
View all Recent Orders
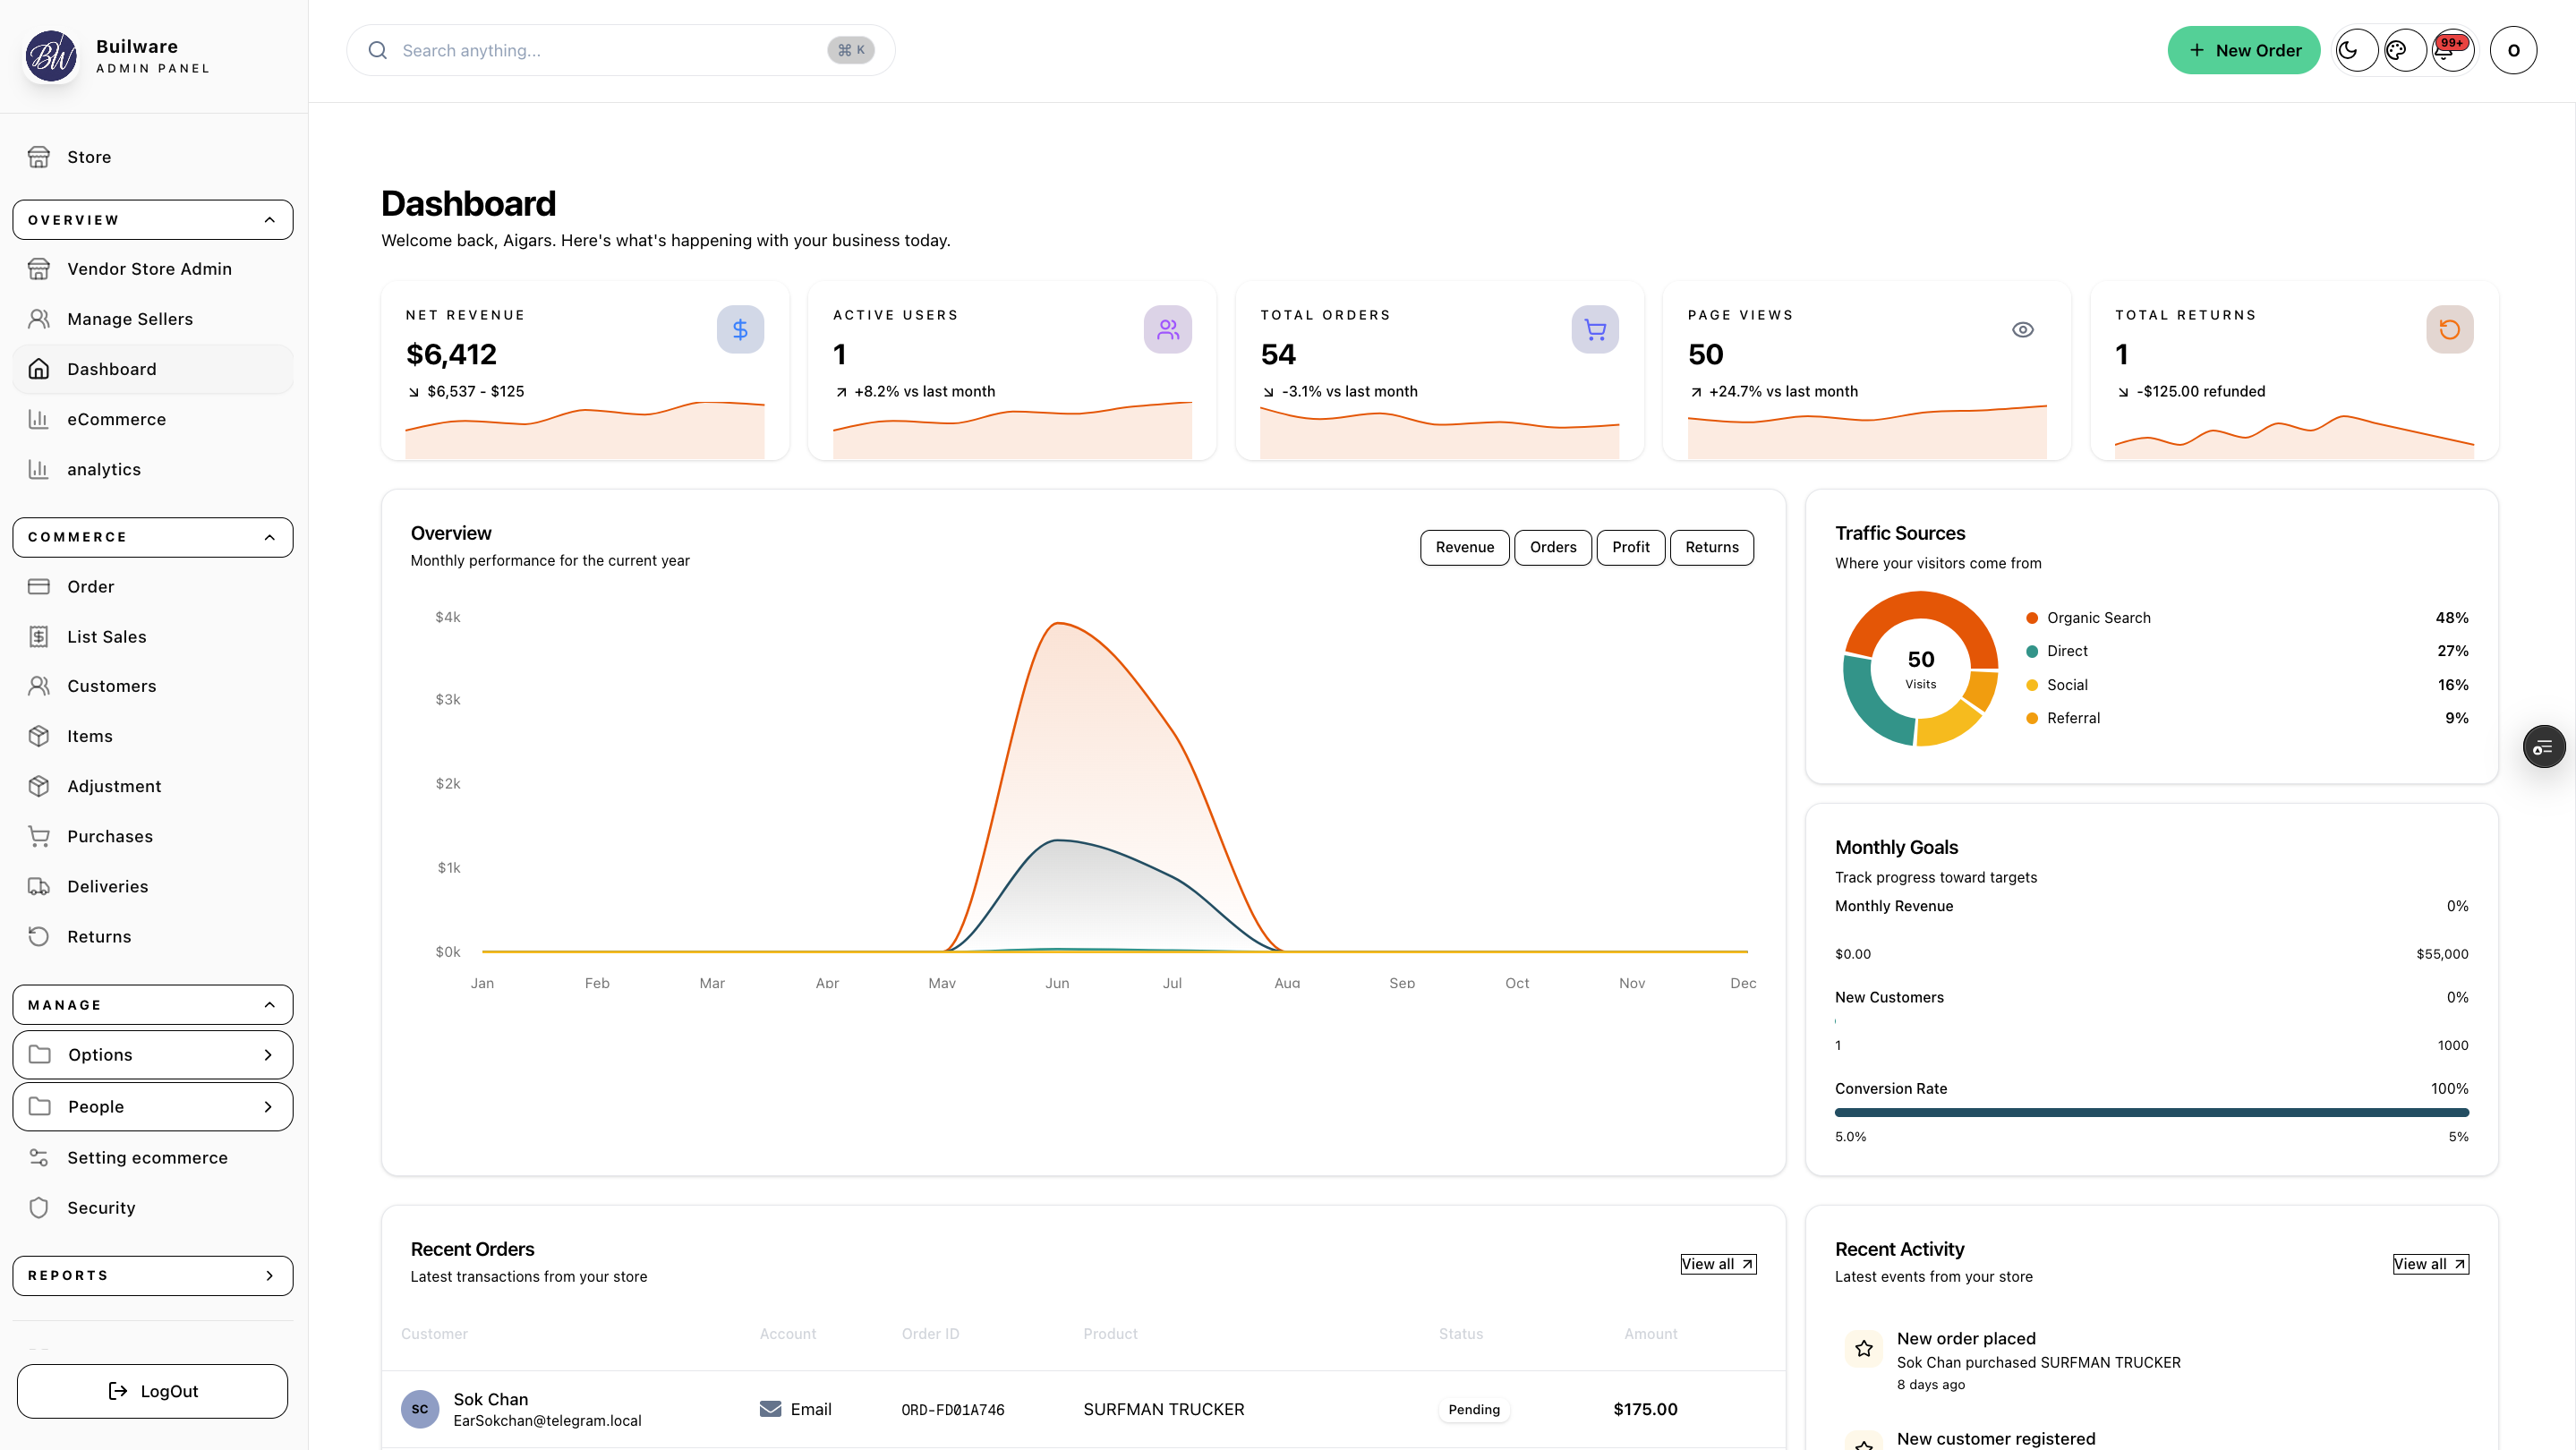point(1718,1264)
